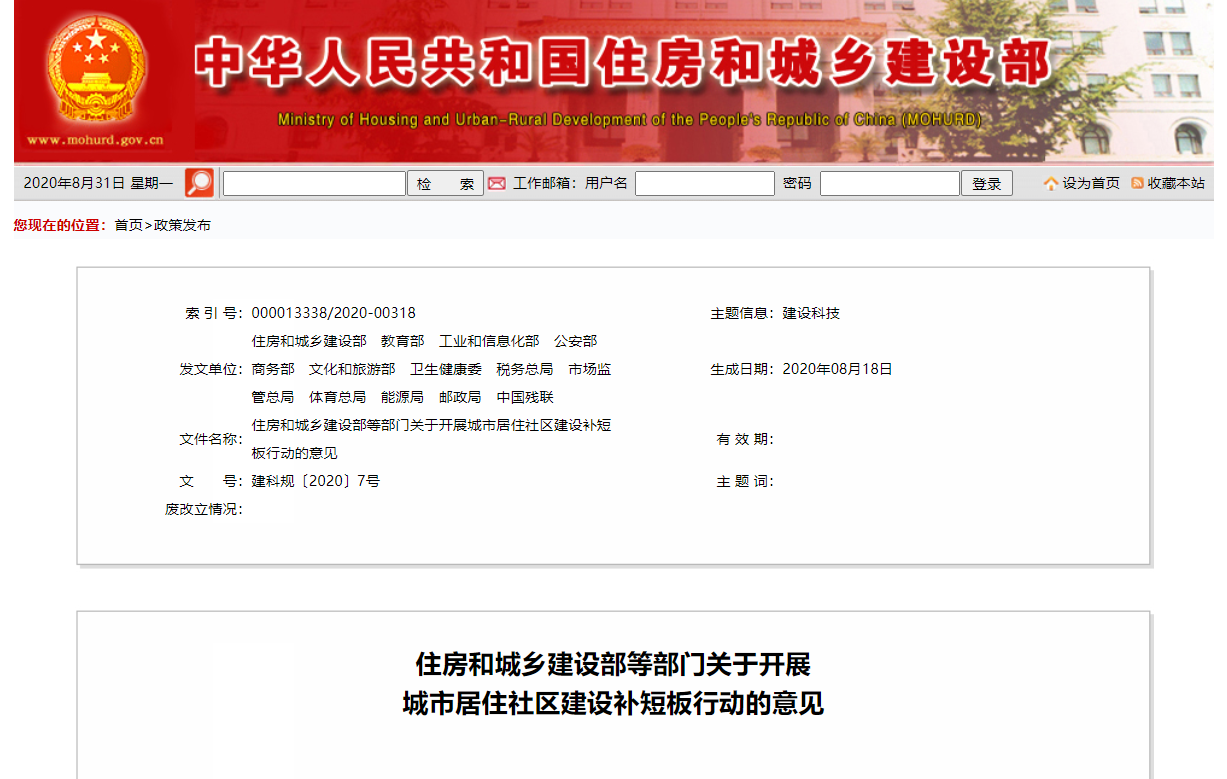
Task: Click the English Ministry of Housing subtitle
Action: 630,120
